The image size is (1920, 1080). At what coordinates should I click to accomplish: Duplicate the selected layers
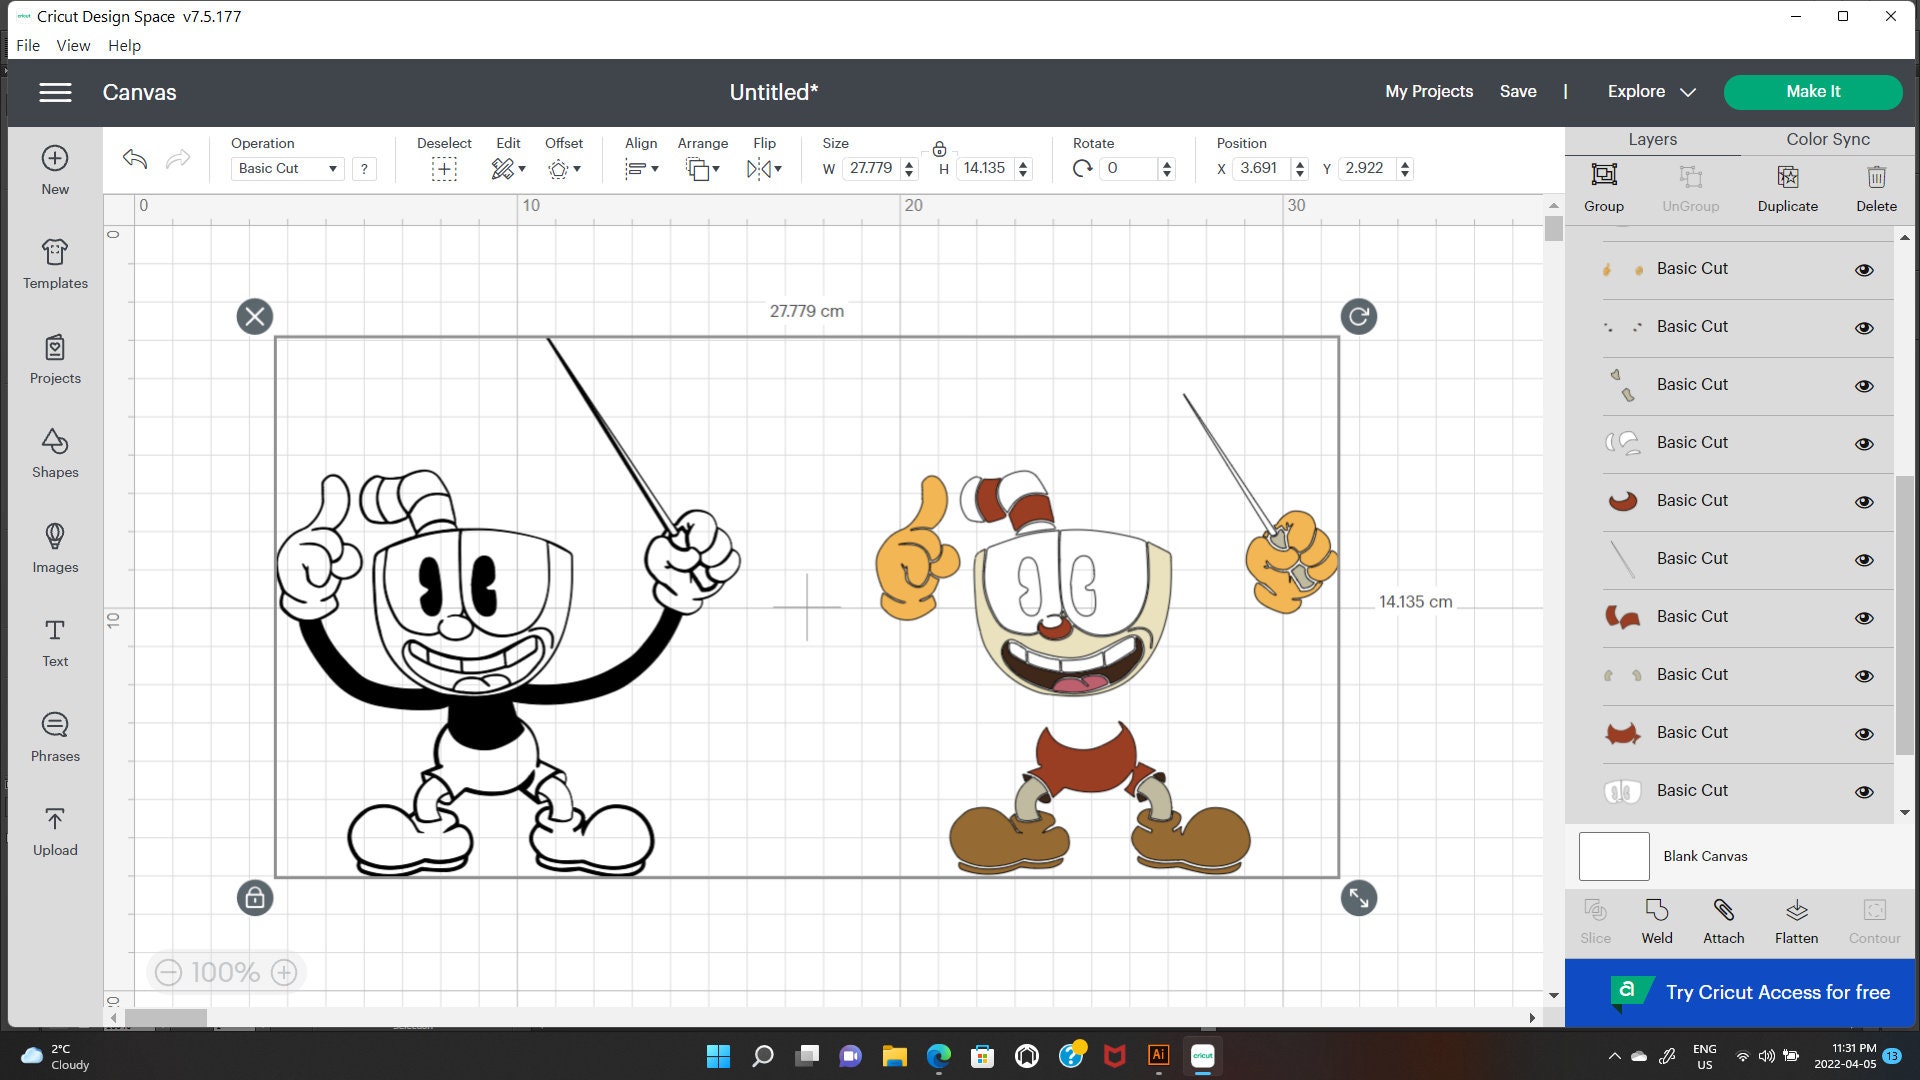(x=1787, y=187)
